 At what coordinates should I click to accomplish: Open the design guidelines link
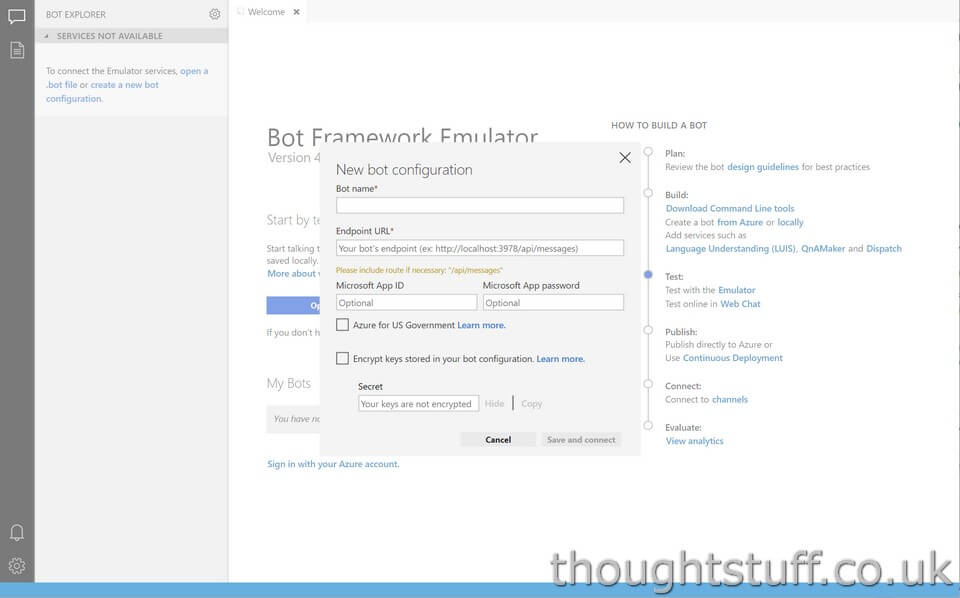click(763, 166)
